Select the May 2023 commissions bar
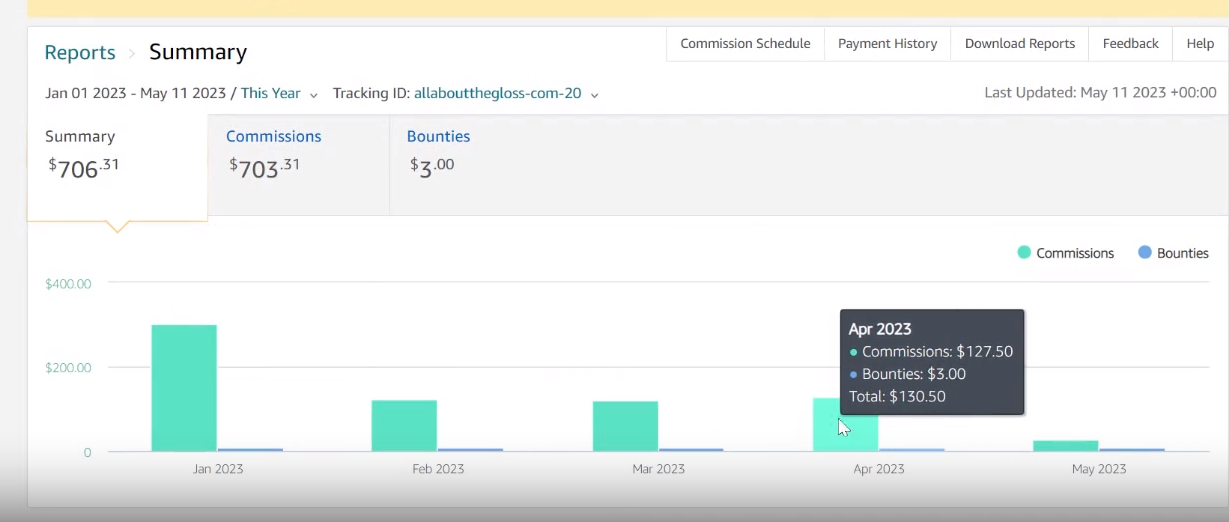1229x522 pixels. coord(1066,446)
